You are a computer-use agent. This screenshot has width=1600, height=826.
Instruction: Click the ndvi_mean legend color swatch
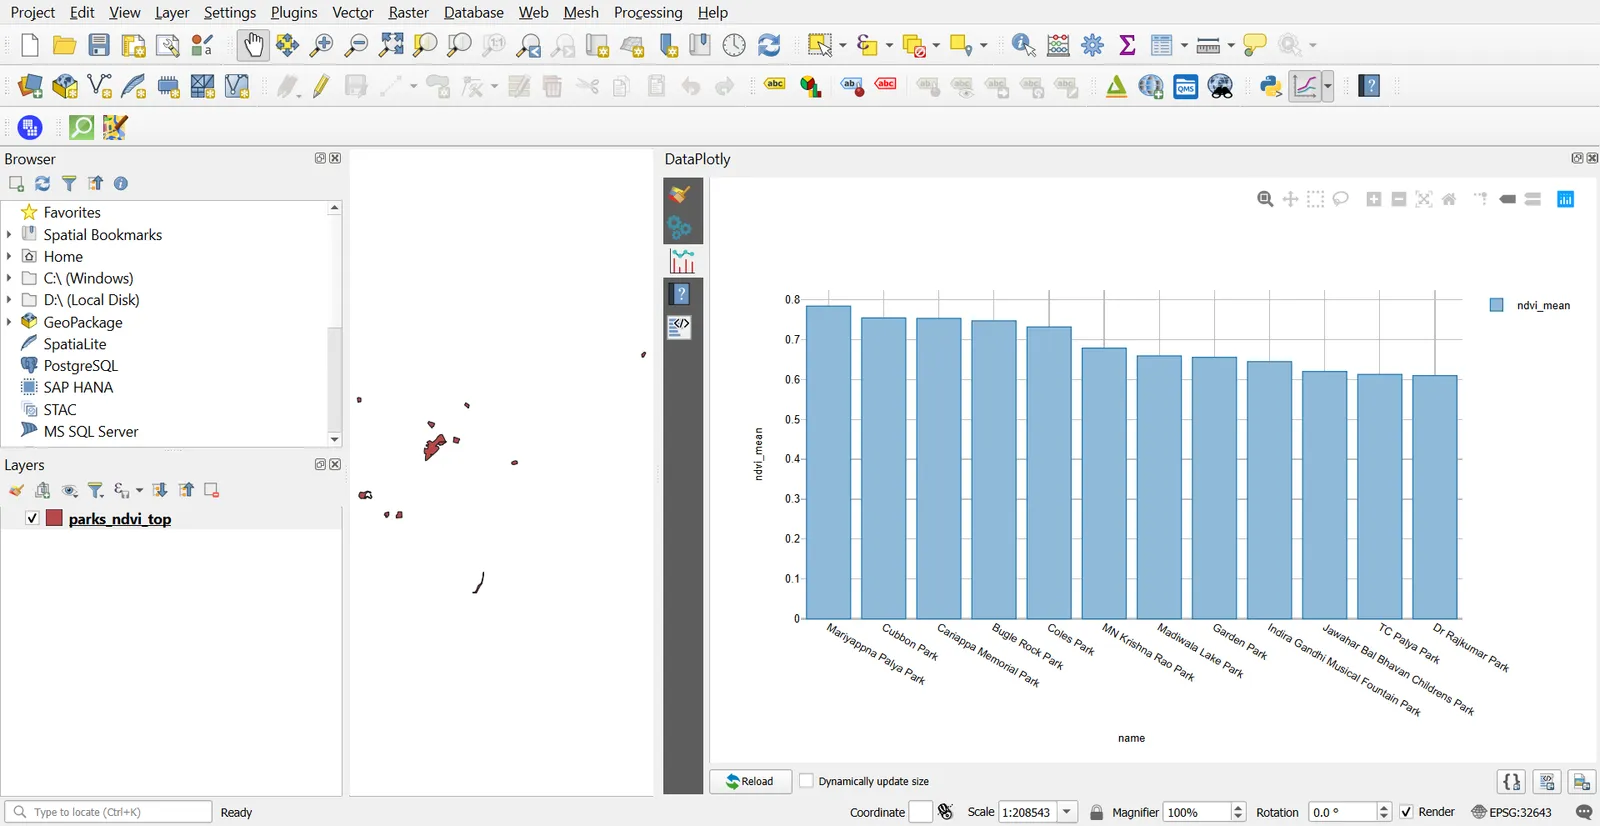[1496, 305]
